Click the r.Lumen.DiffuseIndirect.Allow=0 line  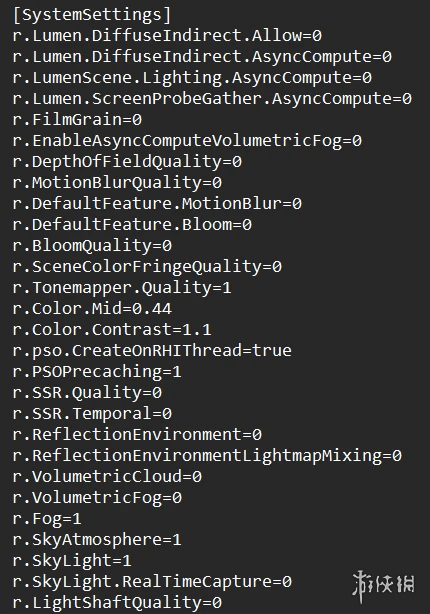[x=167, y=36]
